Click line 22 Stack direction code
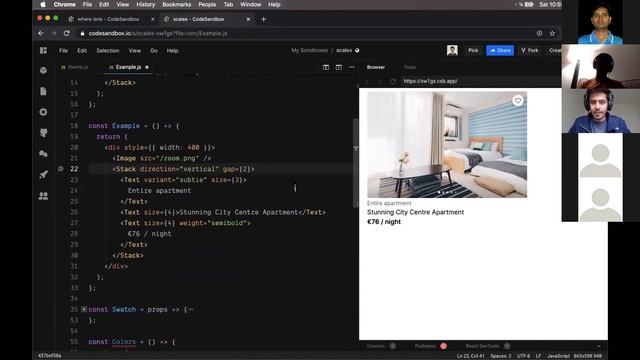The height and width of the screenshot is (360, 640). (x=183, y=169)
